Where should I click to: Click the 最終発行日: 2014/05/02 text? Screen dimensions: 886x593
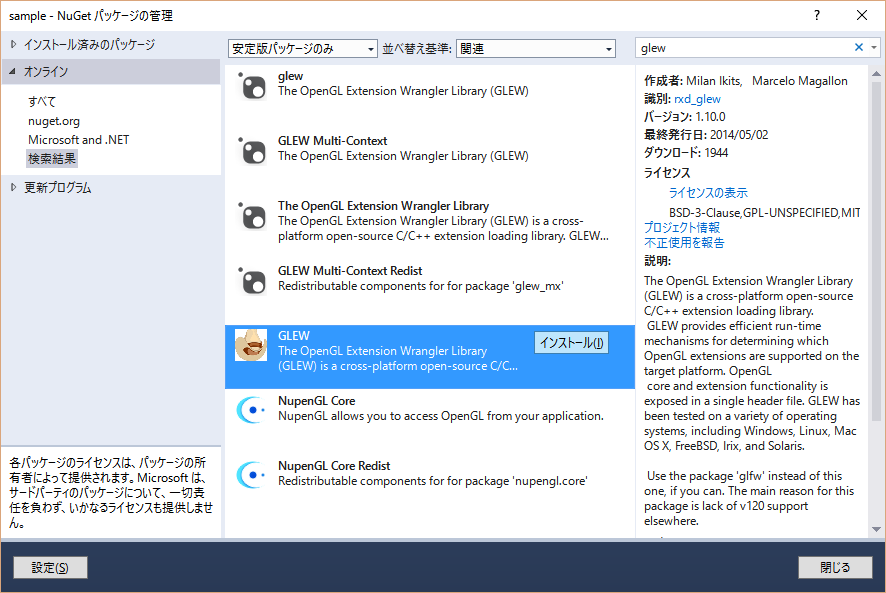(x=706, y=135)
